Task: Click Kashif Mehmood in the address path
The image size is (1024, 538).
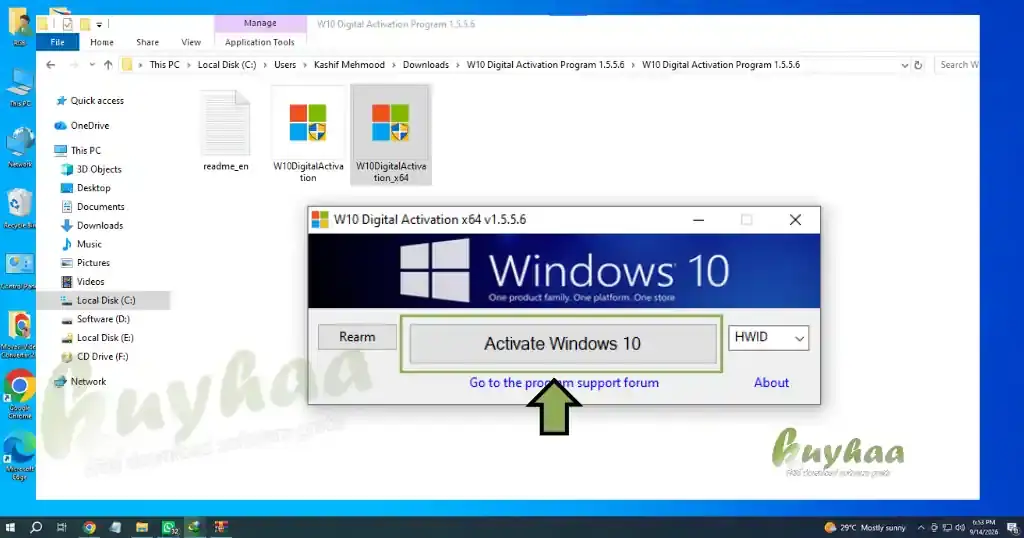Action: (x=349, y=65)
